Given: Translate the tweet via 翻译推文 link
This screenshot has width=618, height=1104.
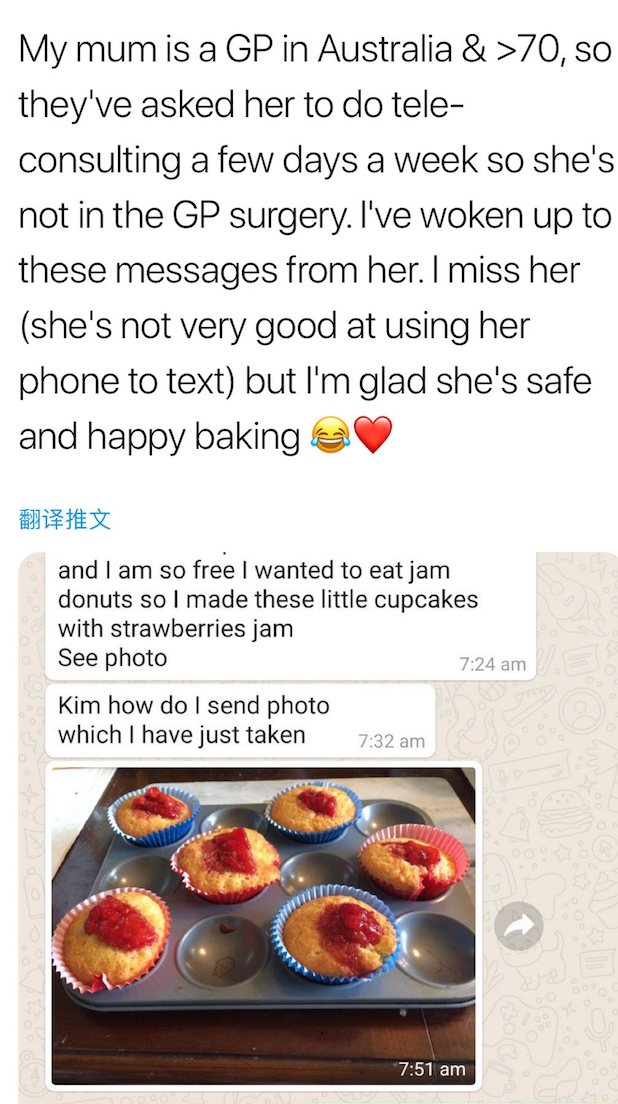Looking at the screenshot, I should click(x=64, y=520).
